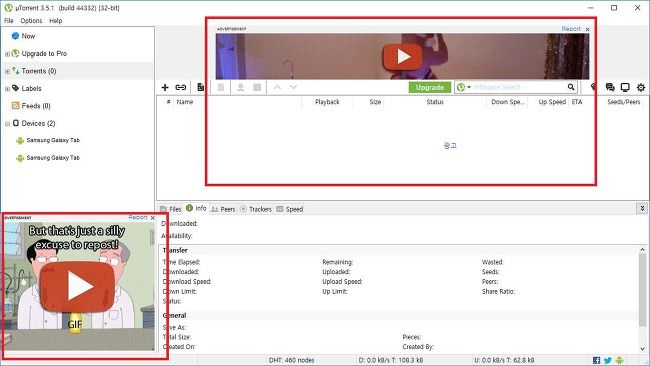
Task: Sort by Down Speed column header
Action: [508, 102]
